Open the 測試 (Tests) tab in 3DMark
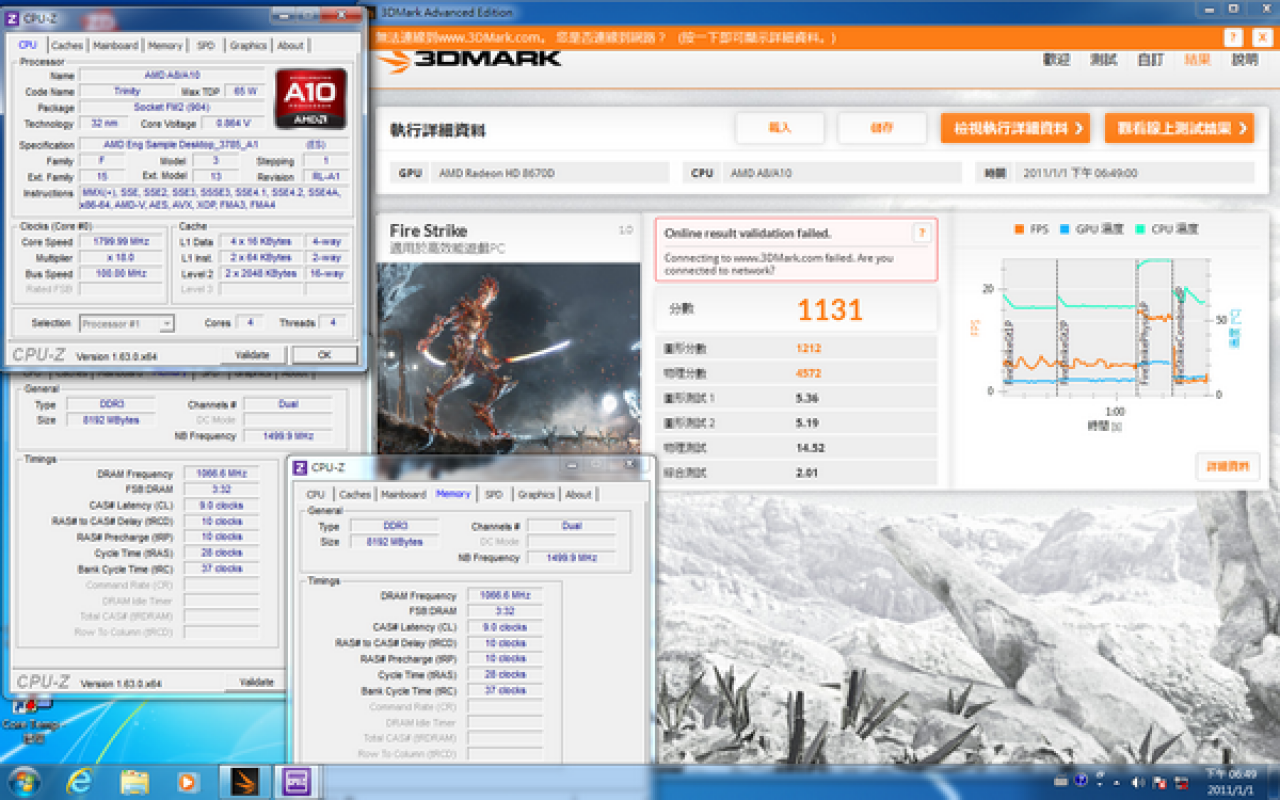This screenshot has width=1280, height=800. coord(1104,60)
